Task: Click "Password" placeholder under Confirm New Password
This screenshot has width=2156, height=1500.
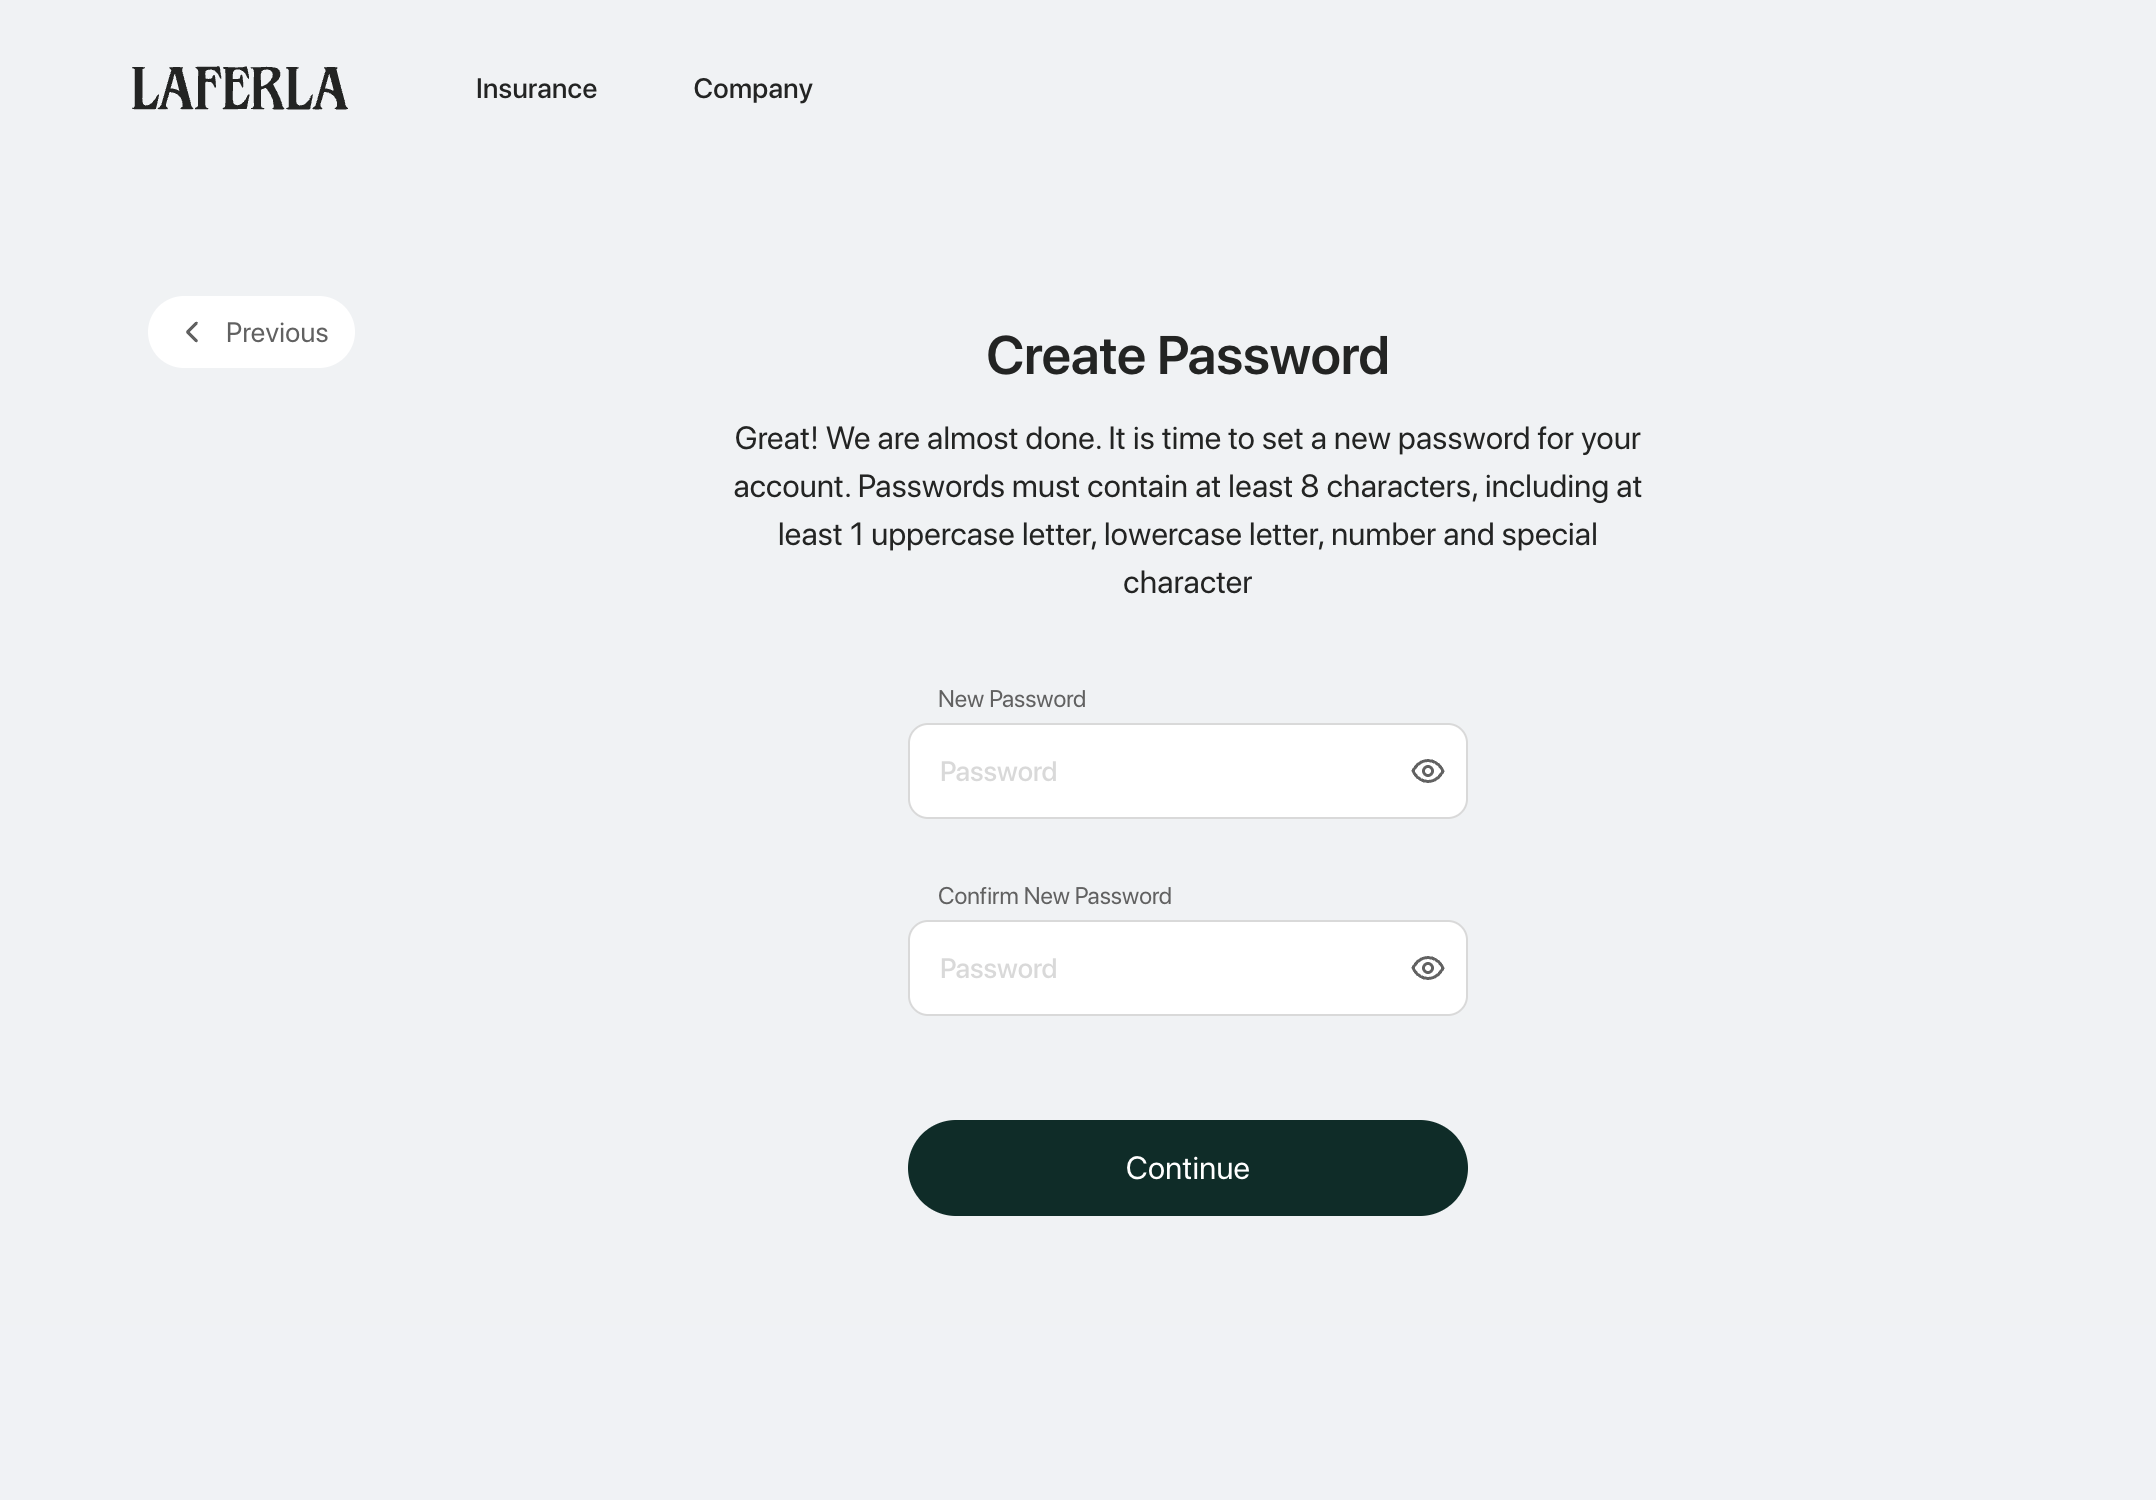Action: point(998,969)
